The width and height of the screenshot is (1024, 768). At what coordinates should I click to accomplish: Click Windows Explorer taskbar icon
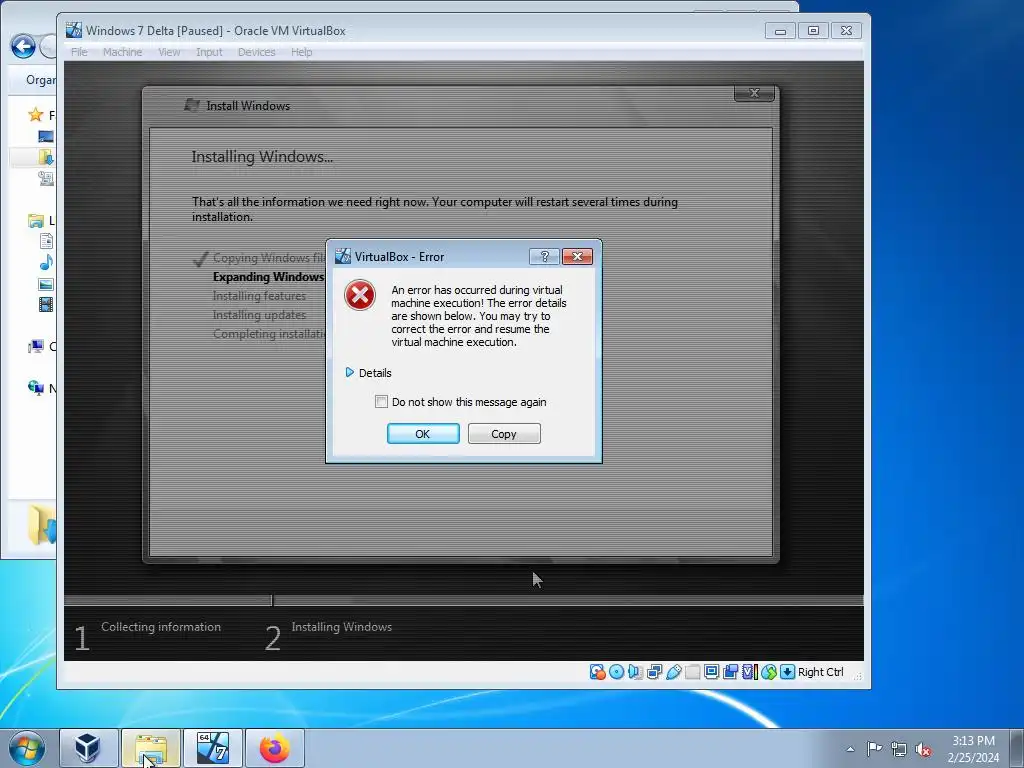point(151,748)
